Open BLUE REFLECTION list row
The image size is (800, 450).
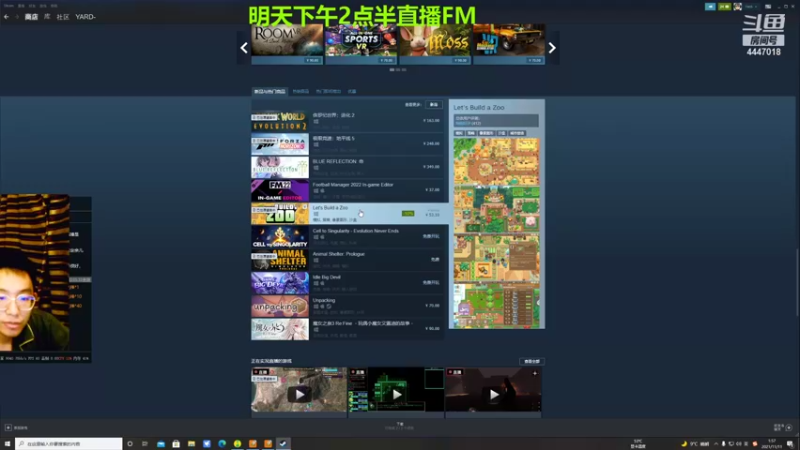[347, 167]
